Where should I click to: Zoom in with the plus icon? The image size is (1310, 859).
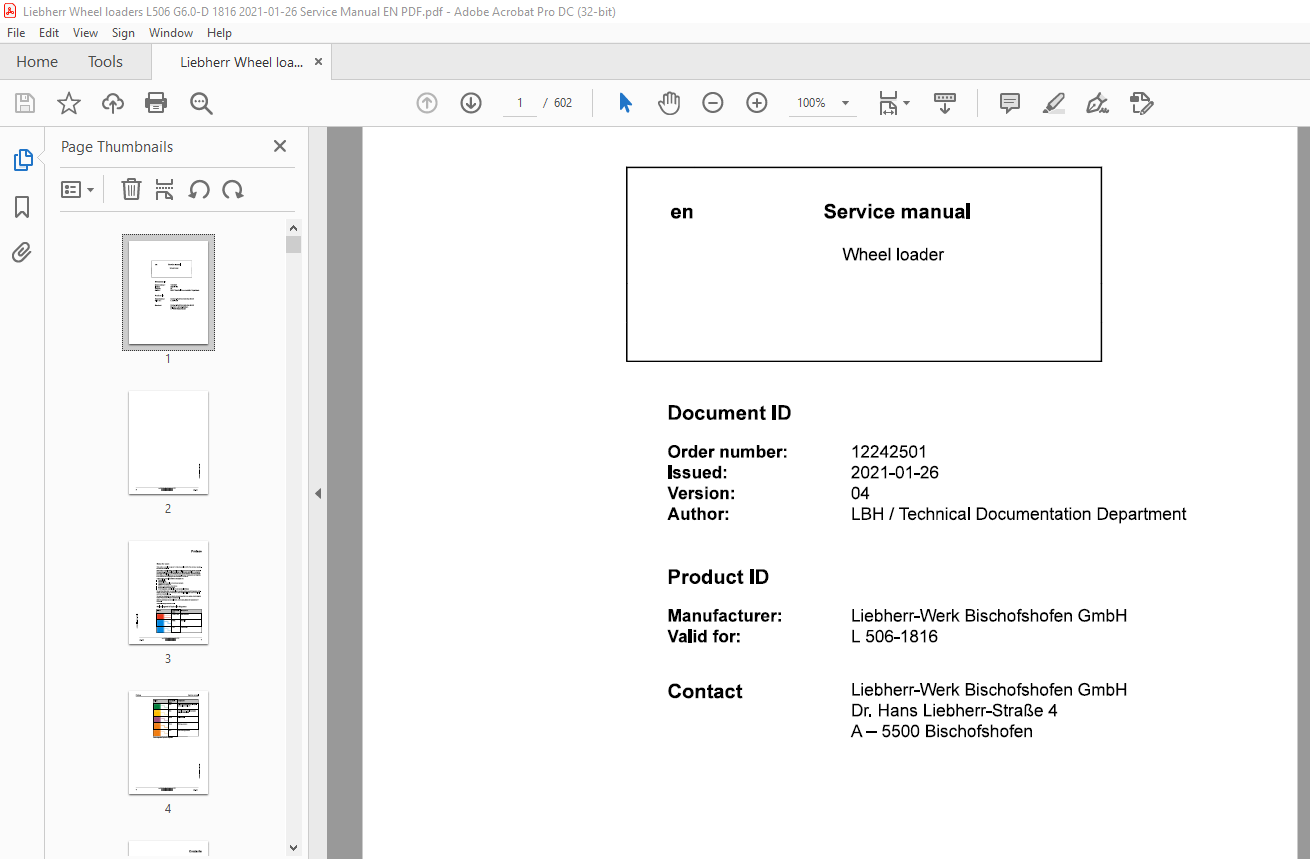(x=757, y=103)
